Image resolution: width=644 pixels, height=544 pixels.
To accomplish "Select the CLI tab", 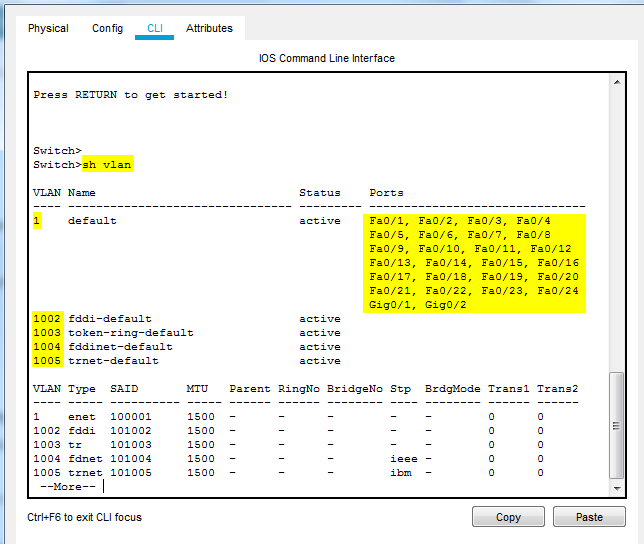I will pyautogui.click(x=155, y=28).
